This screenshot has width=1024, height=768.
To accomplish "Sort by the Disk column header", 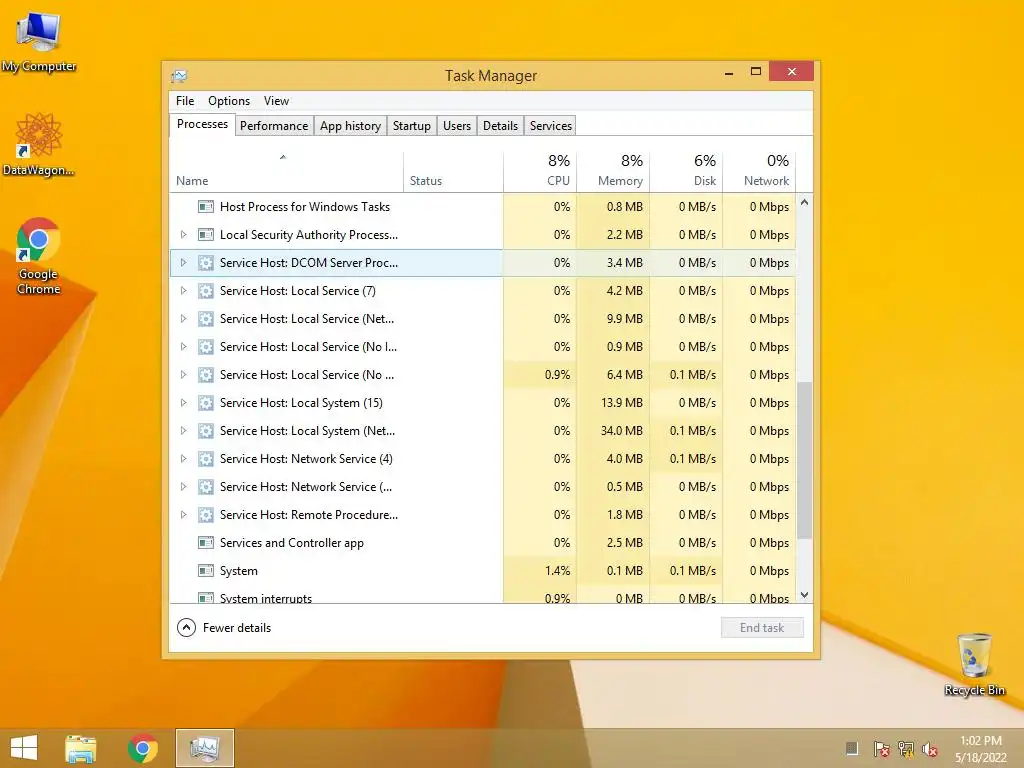I will pyautogui.click(x=686, y=171).
